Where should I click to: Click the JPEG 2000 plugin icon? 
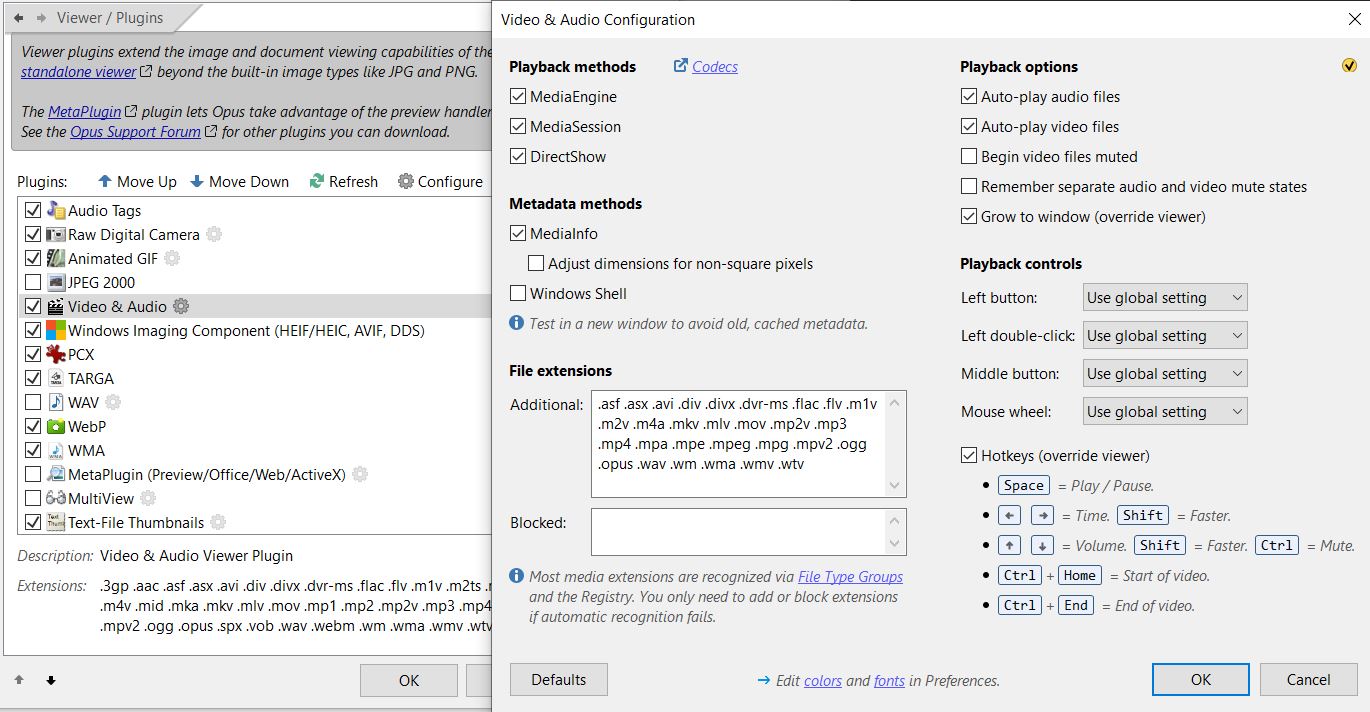[56, 282]
